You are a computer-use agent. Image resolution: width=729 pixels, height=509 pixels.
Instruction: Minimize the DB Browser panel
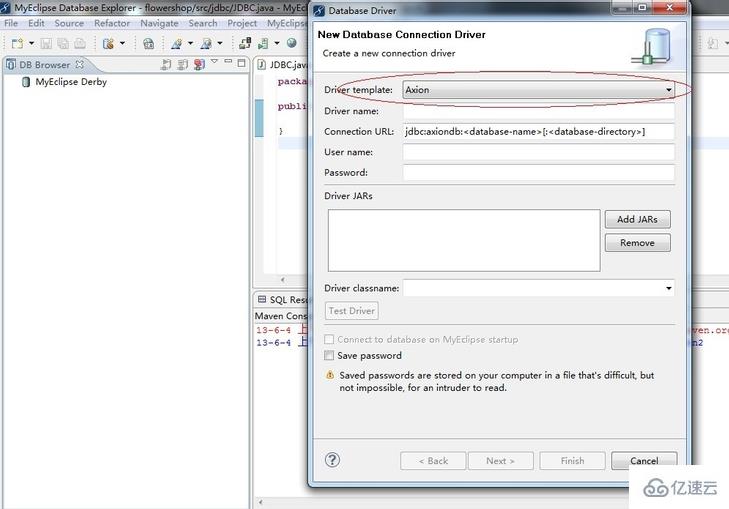(x=228, y=61)
